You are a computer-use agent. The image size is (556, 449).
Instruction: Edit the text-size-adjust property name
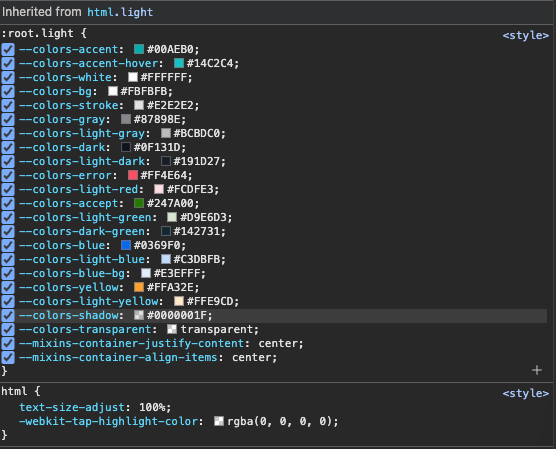[72, 408]
